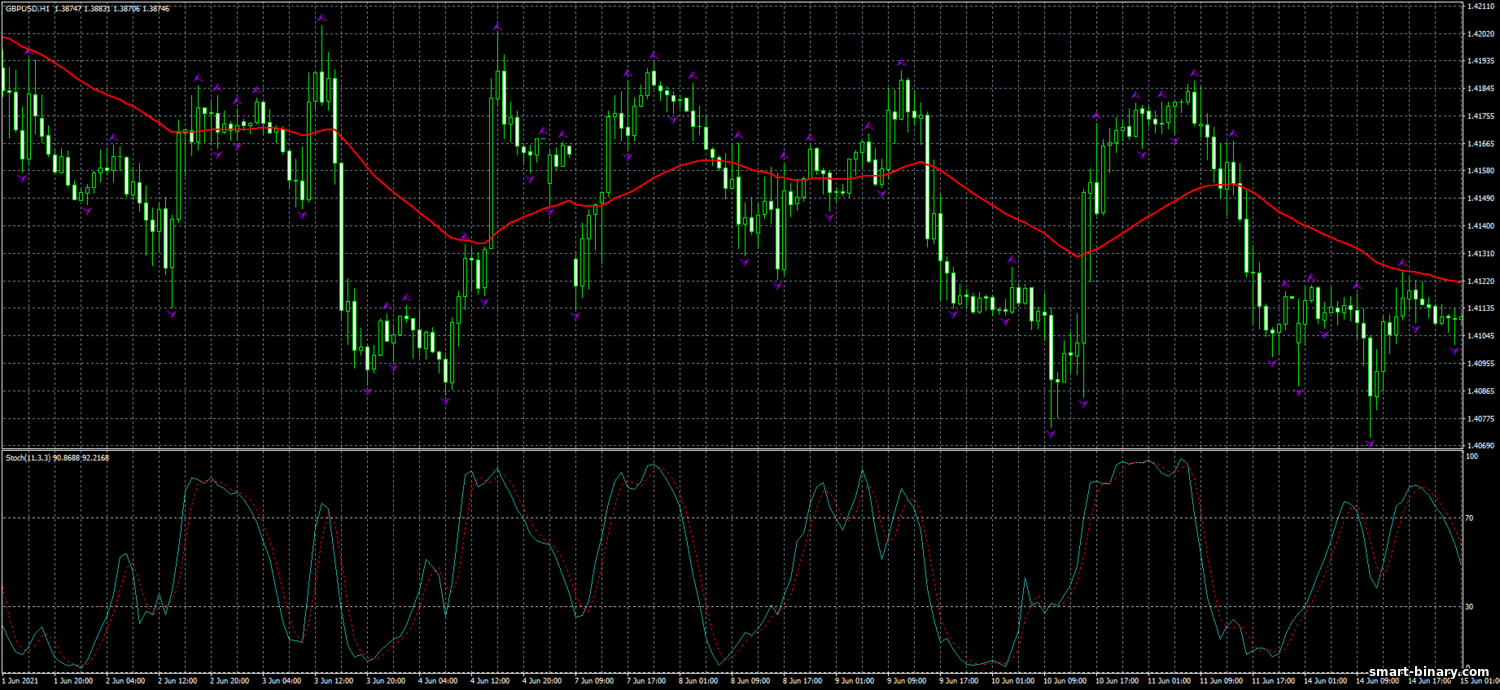Click the 11 Jun 09:00 time label

click(x=1219, y=681)
